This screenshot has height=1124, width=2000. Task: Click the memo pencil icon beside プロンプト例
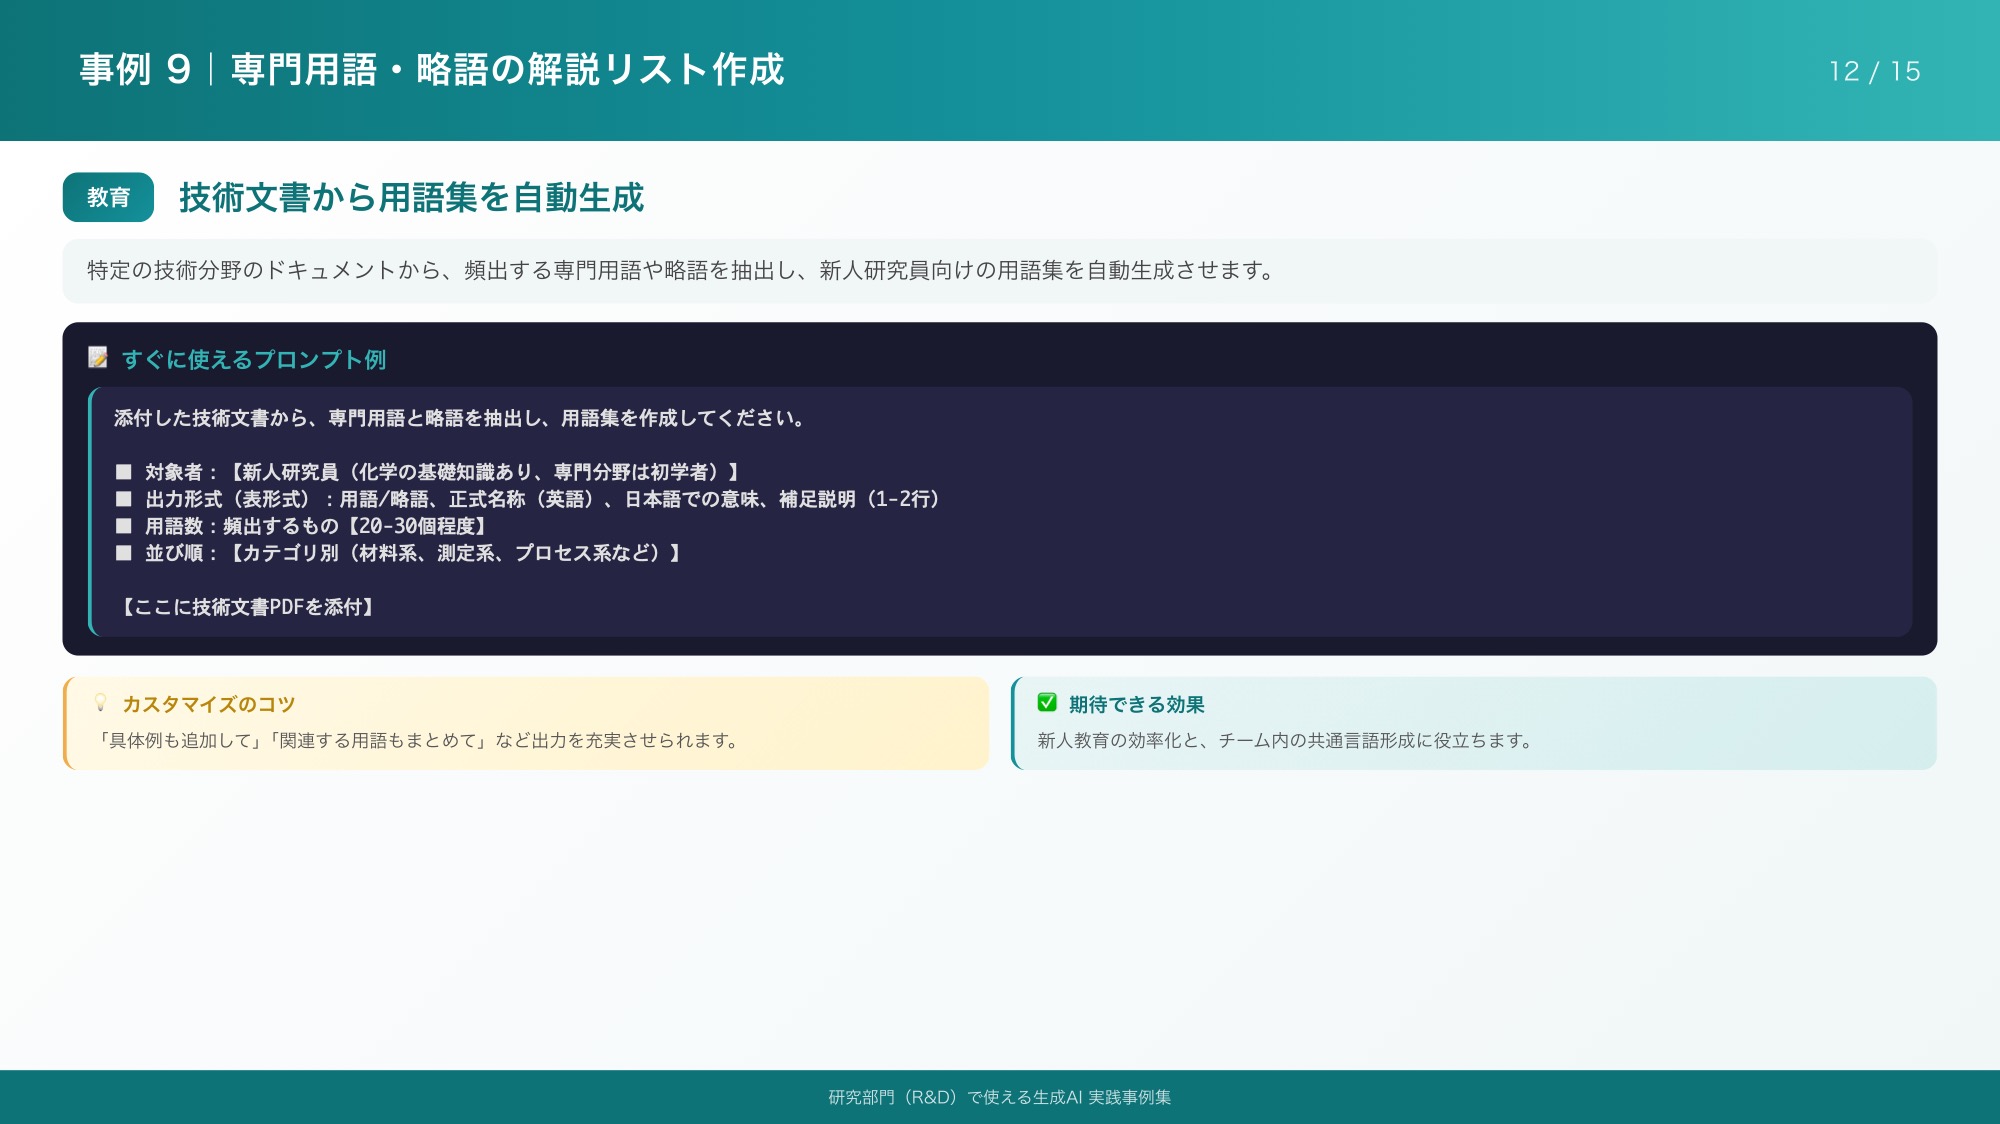98,357
